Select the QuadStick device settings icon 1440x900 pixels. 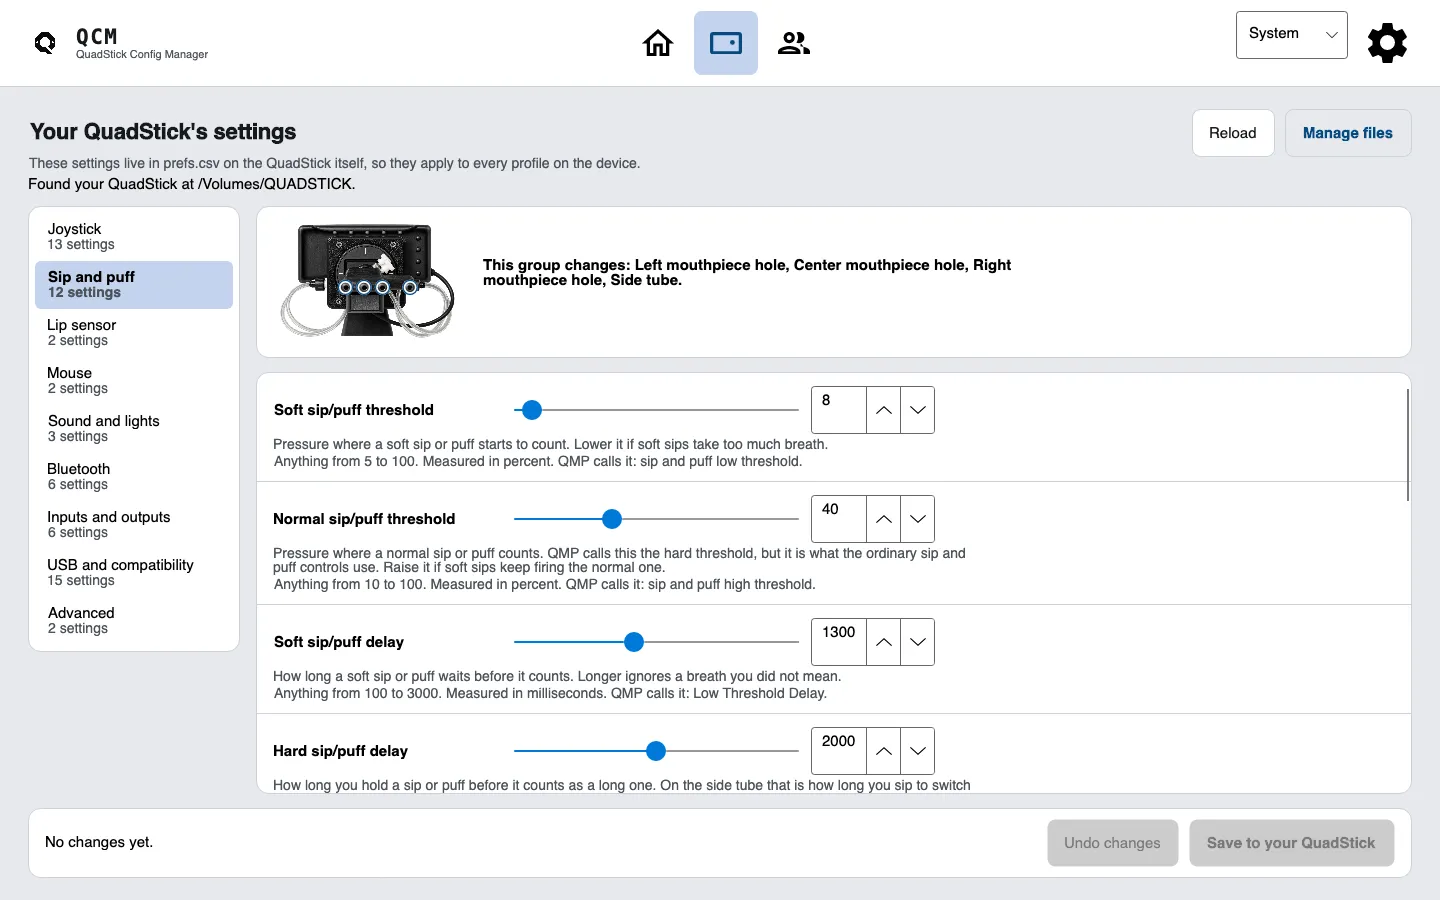(726, 43)
